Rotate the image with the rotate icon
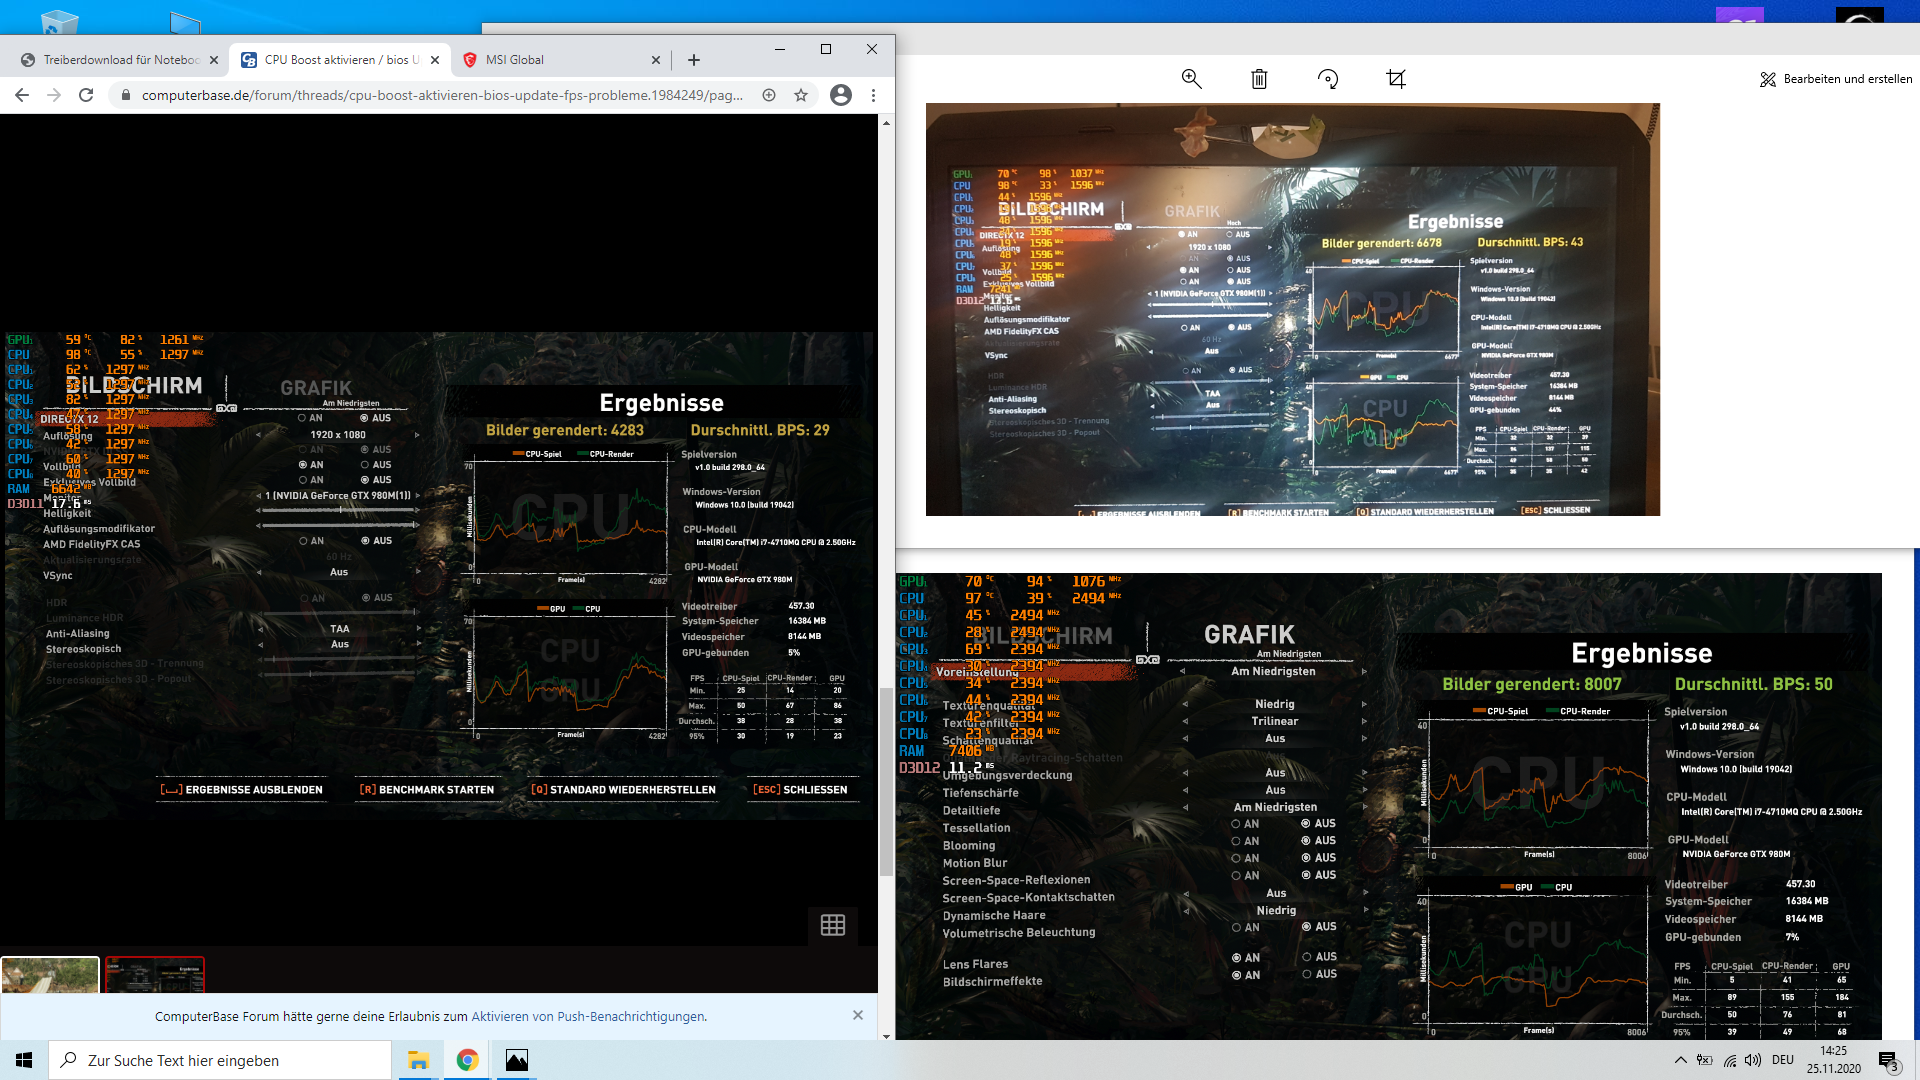This screenshot has width=1920, height=1080. (x=1328, y=79)
